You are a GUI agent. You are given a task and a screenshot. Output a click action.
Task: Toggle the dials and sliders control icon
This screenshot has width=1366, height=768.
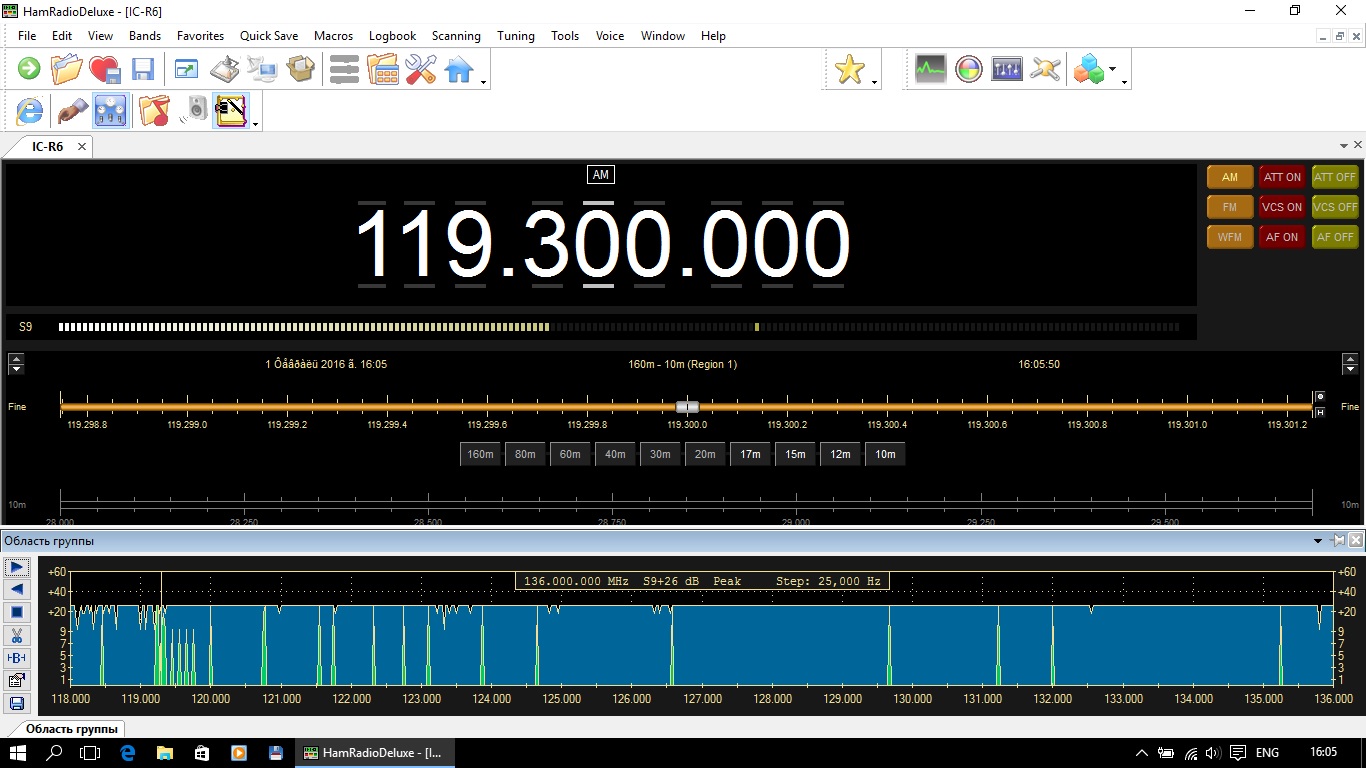pyautogui.click(x=111, y=110)
